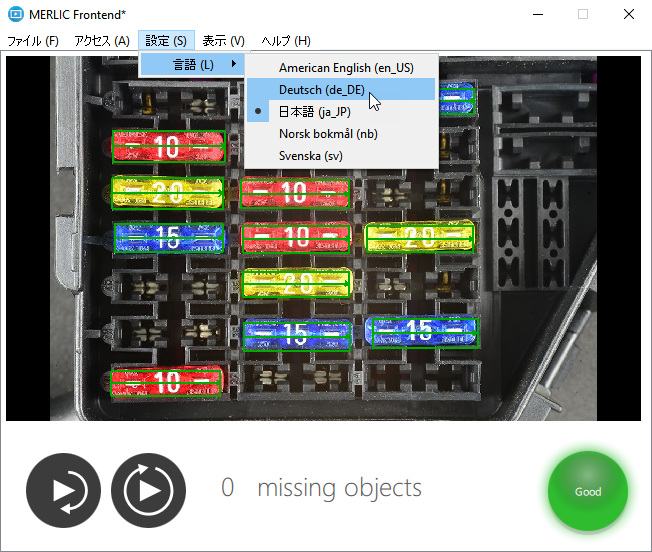Image resolution: width=652 pixels, height=552 pixels.
Task: Open the 表示 (V) menu
Action: [223, 41]
